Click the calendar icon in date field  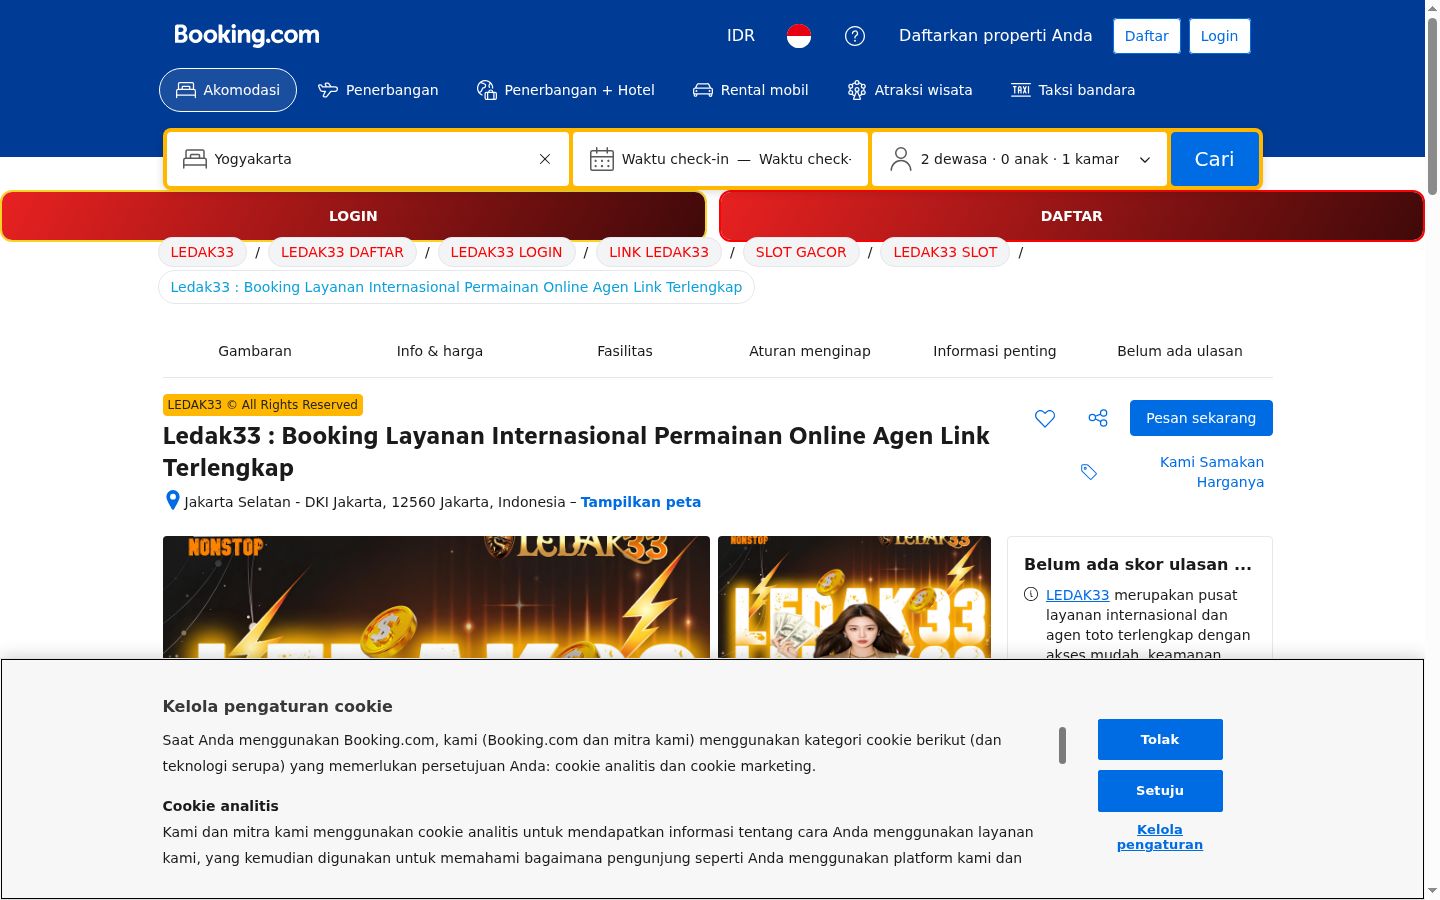tap(602, 159)
